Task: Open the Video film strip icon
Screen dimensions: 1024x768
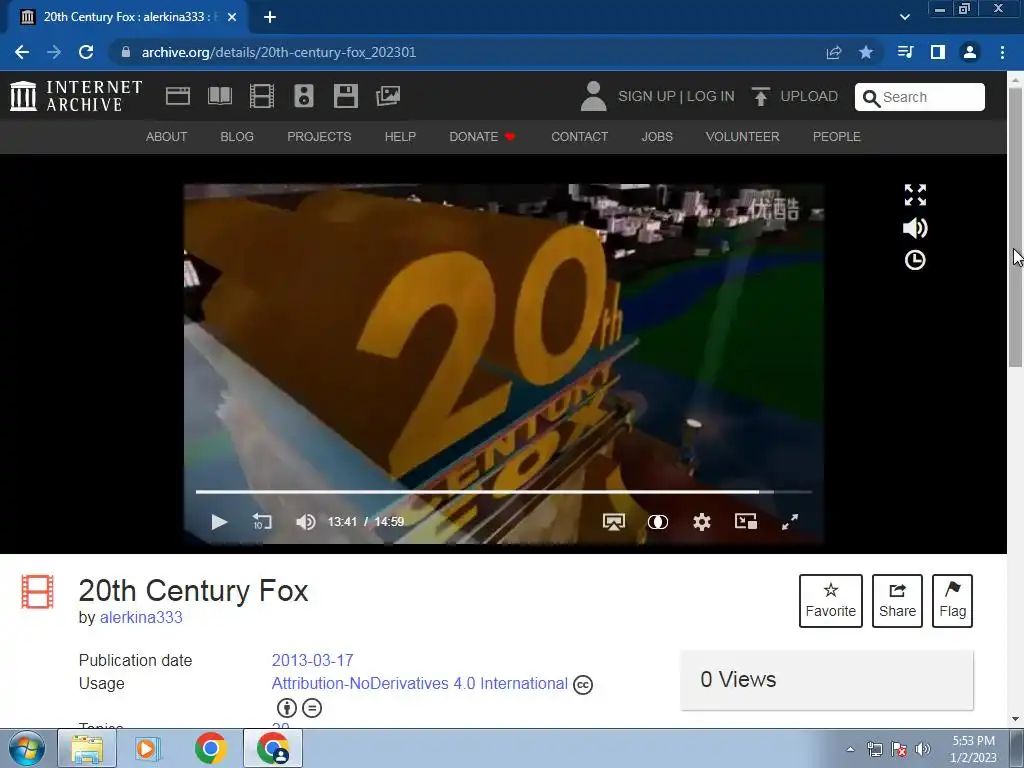Action: coord(262,96)
